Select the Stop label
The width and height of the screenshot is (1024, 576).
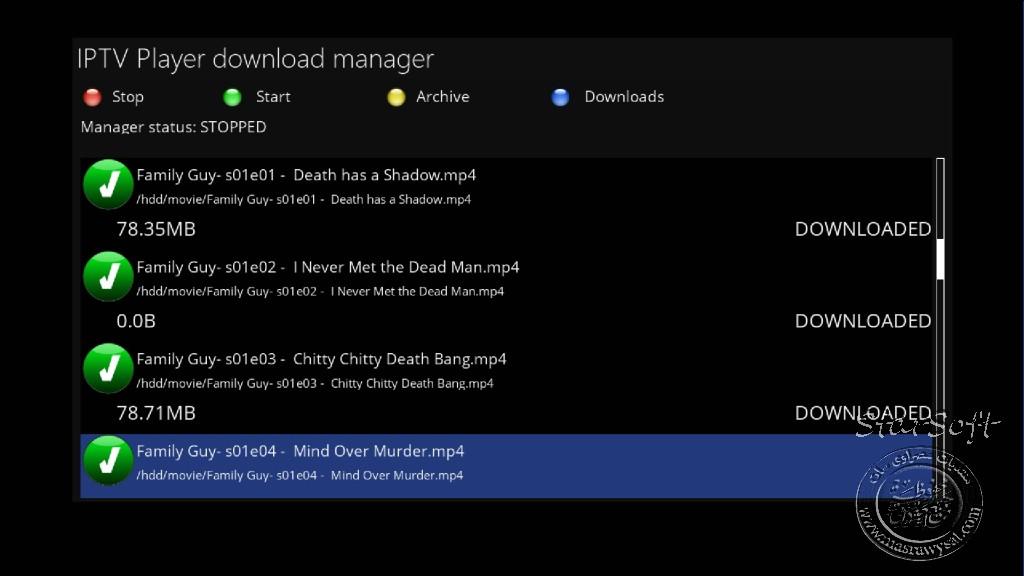[128, 97]
